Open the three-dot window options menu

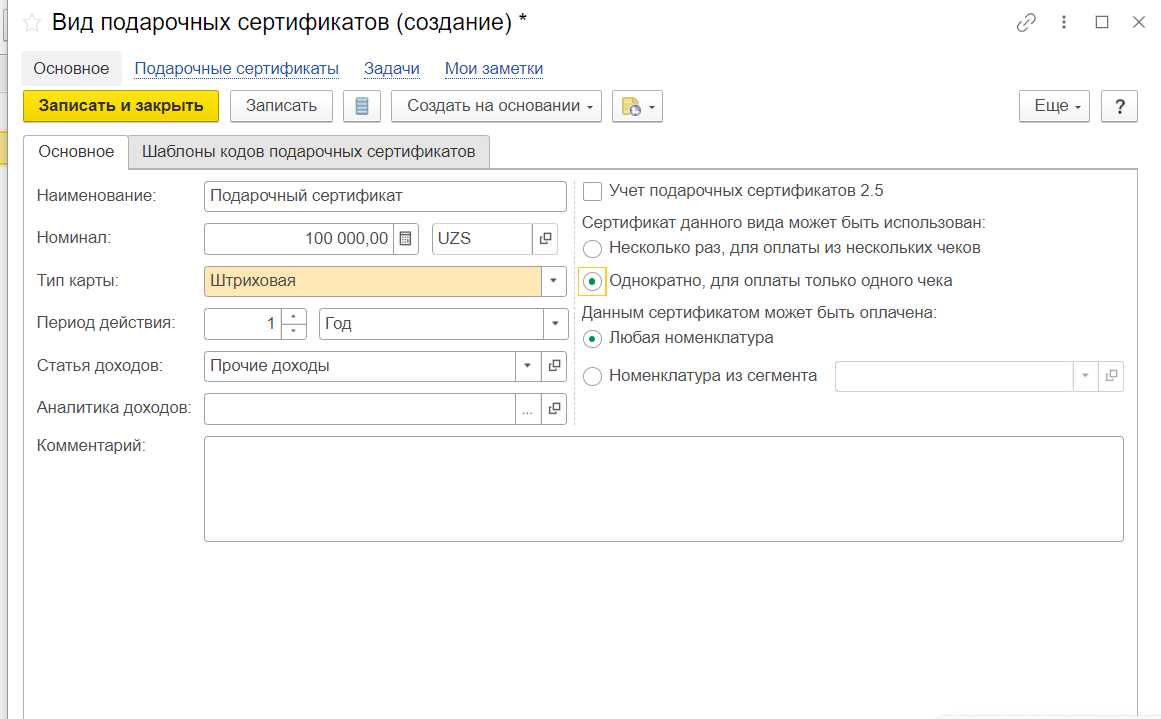(1065, 23)
